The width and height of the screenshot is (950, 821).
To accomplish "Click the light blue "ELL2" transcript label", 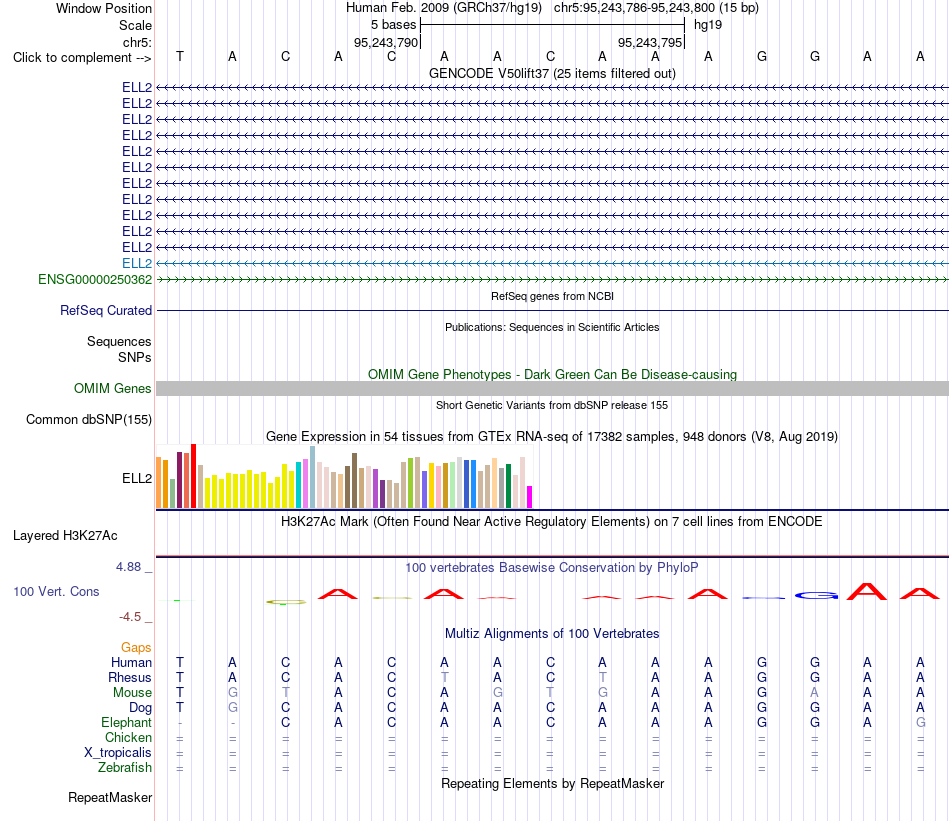I will (x=137, y=263).
